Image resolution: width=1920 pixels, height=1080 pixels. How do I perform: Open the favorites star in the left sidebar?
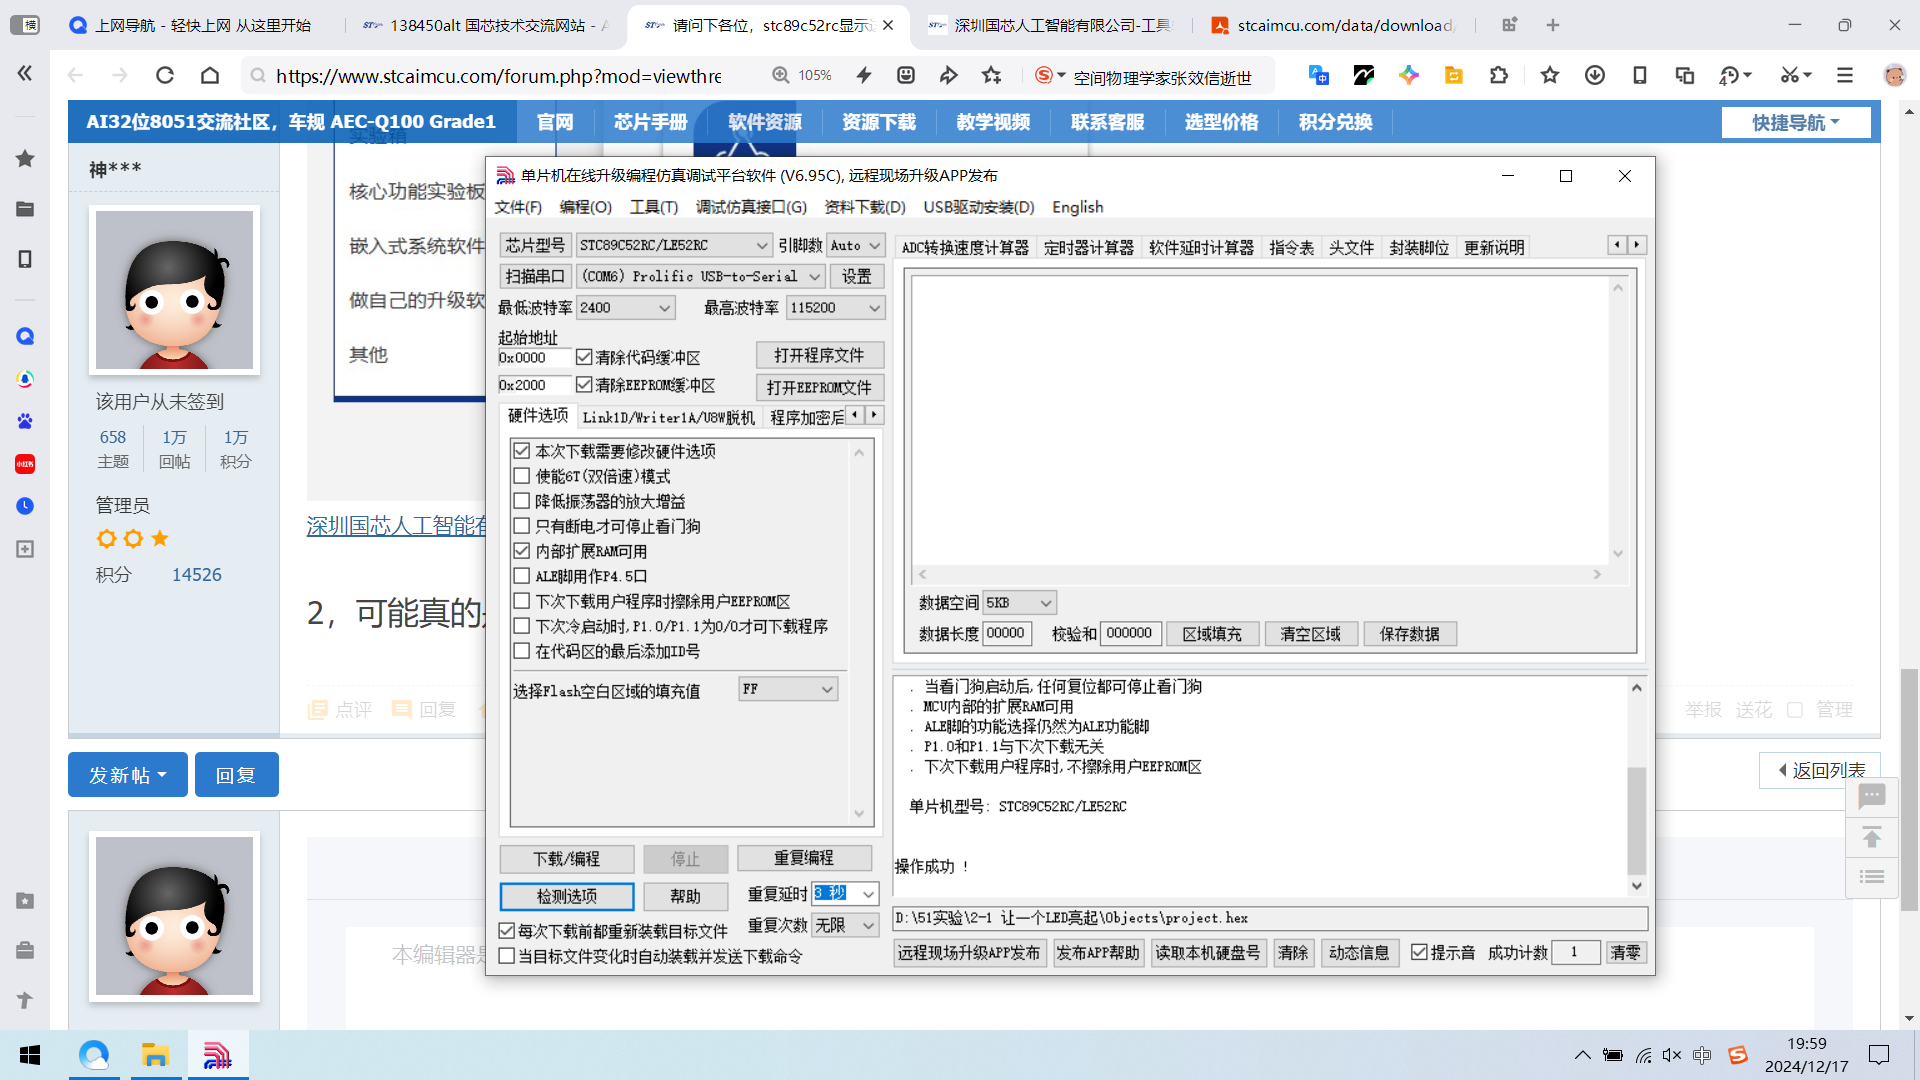(x=25, y=158)
